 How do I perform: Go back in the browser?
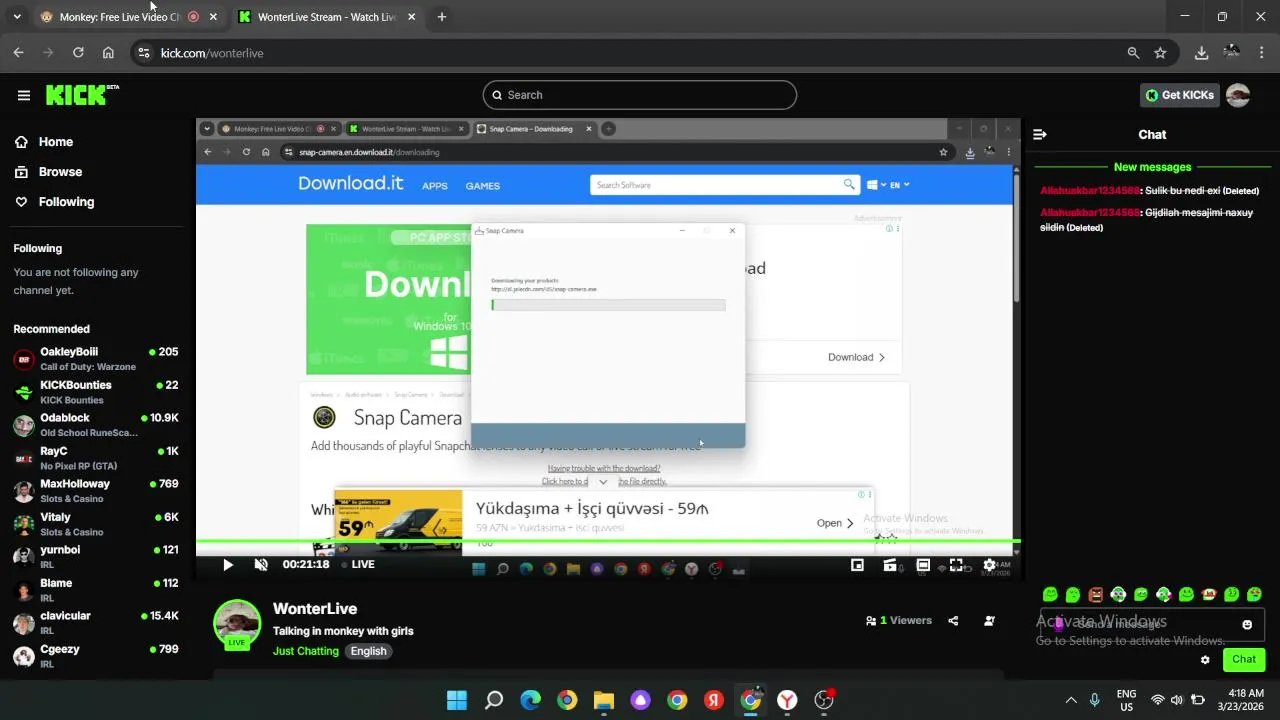(19, 53)
